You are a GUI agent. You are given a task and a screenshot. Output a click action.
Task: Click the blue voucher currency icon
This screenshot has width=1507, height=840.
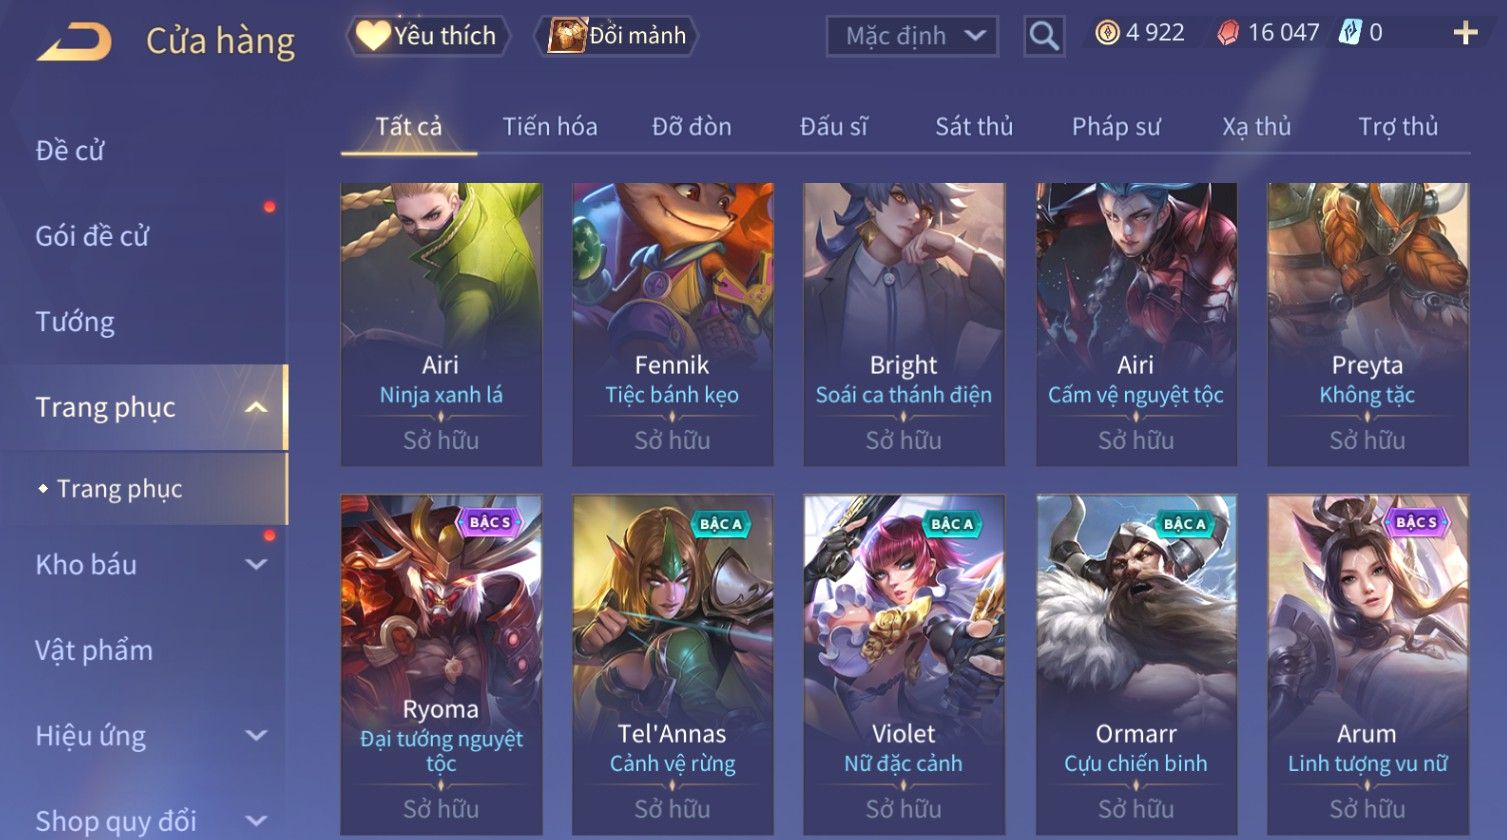[1350, 33]
